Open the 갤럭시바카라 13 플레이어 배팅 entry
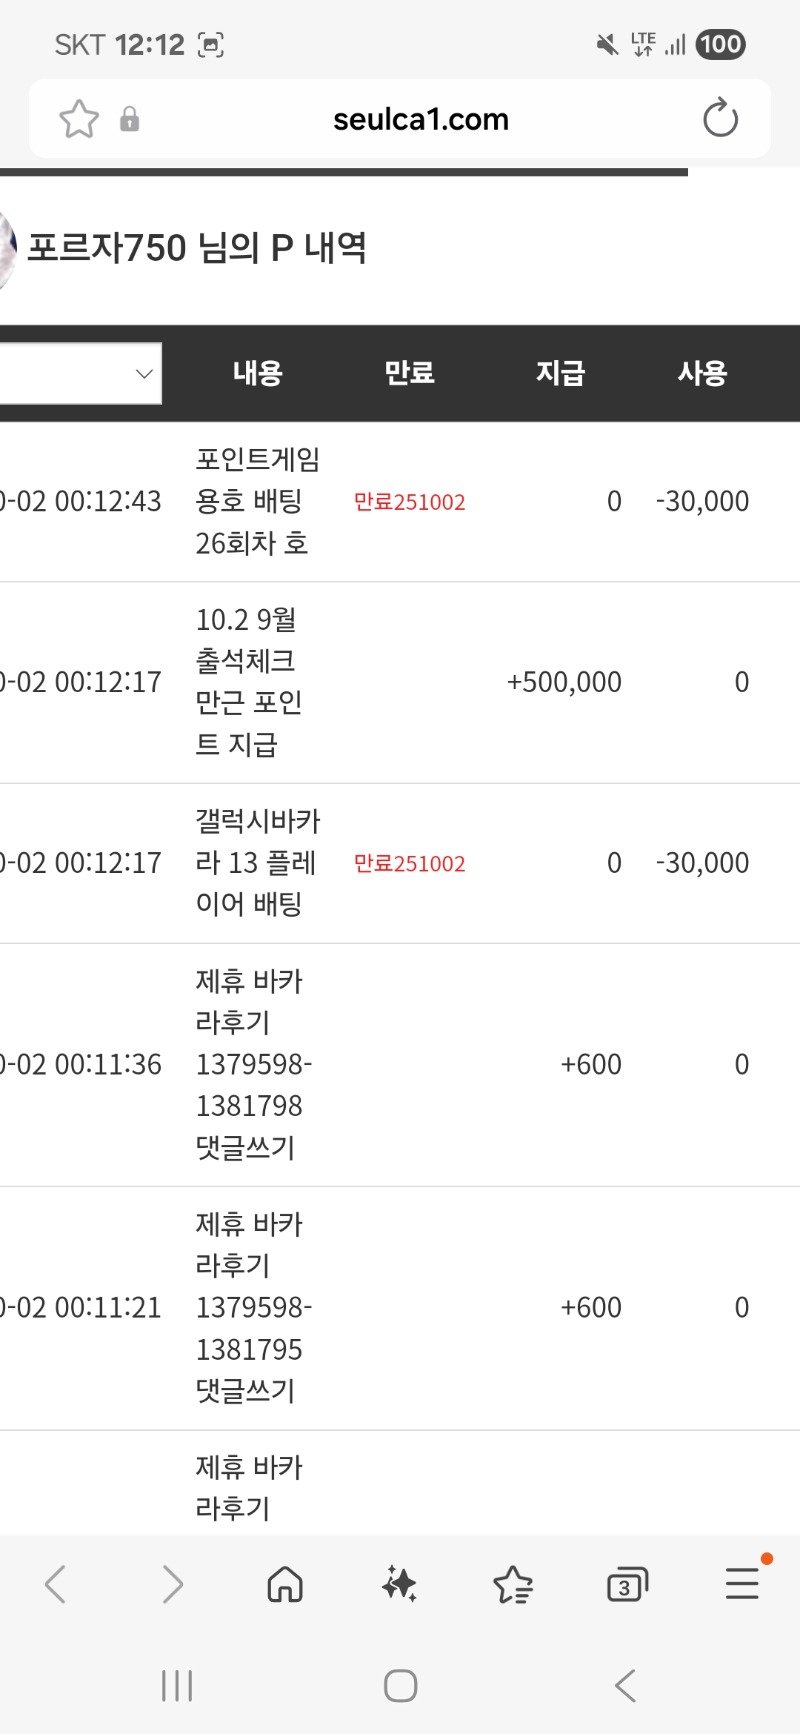800x1734 pixels. click(257, 863)
